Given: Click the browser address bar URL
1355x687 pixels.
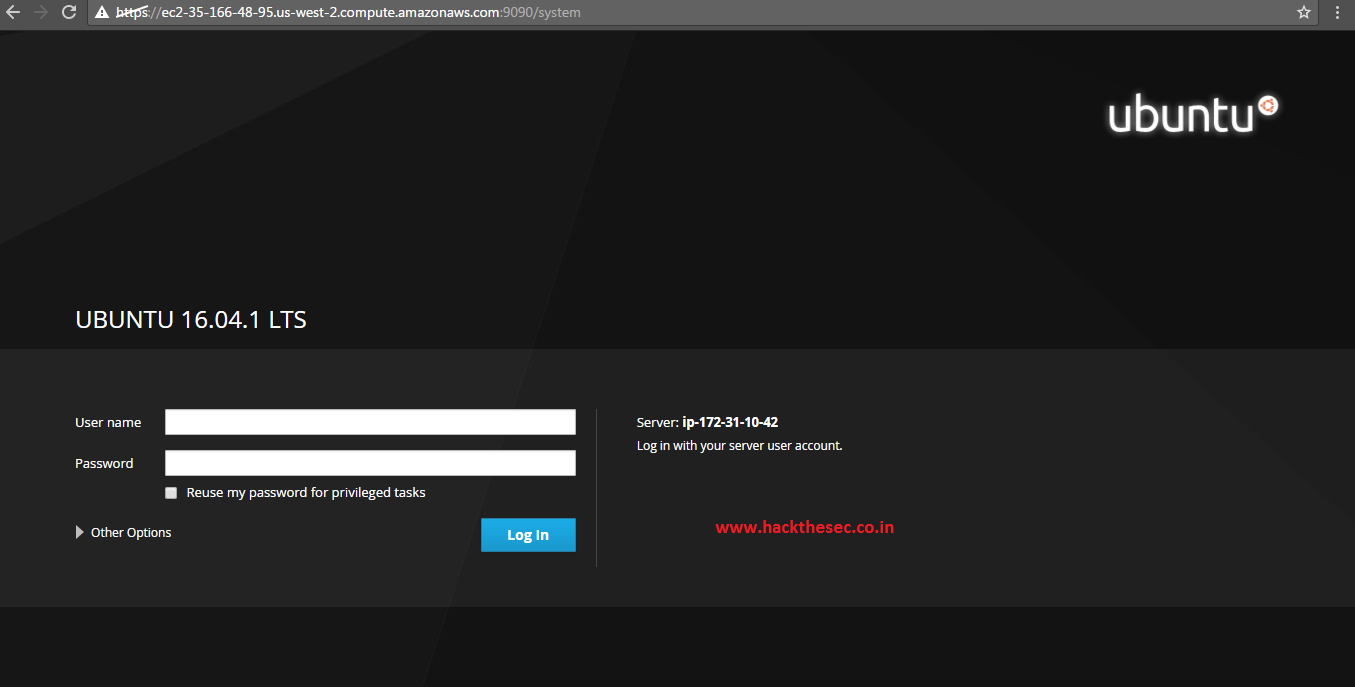Looking at the screenshot, I should pos(348,13).
